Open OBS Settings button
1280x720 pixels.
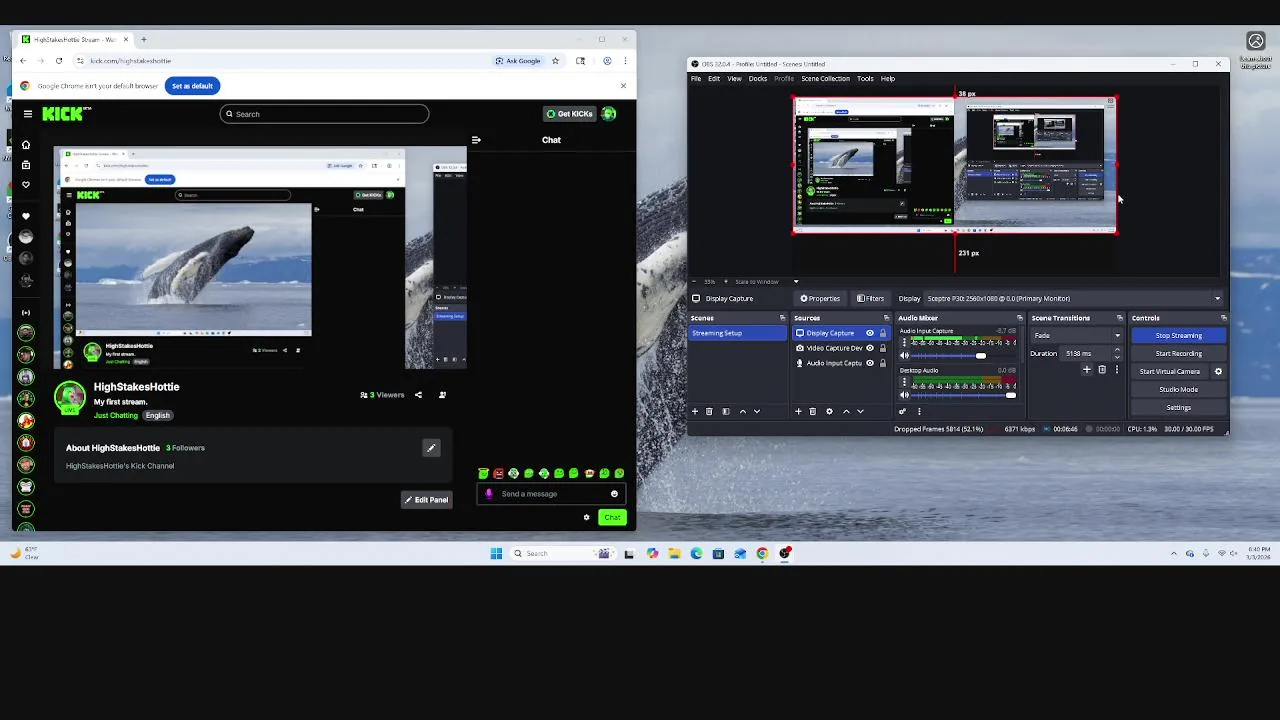point(1178,408)
